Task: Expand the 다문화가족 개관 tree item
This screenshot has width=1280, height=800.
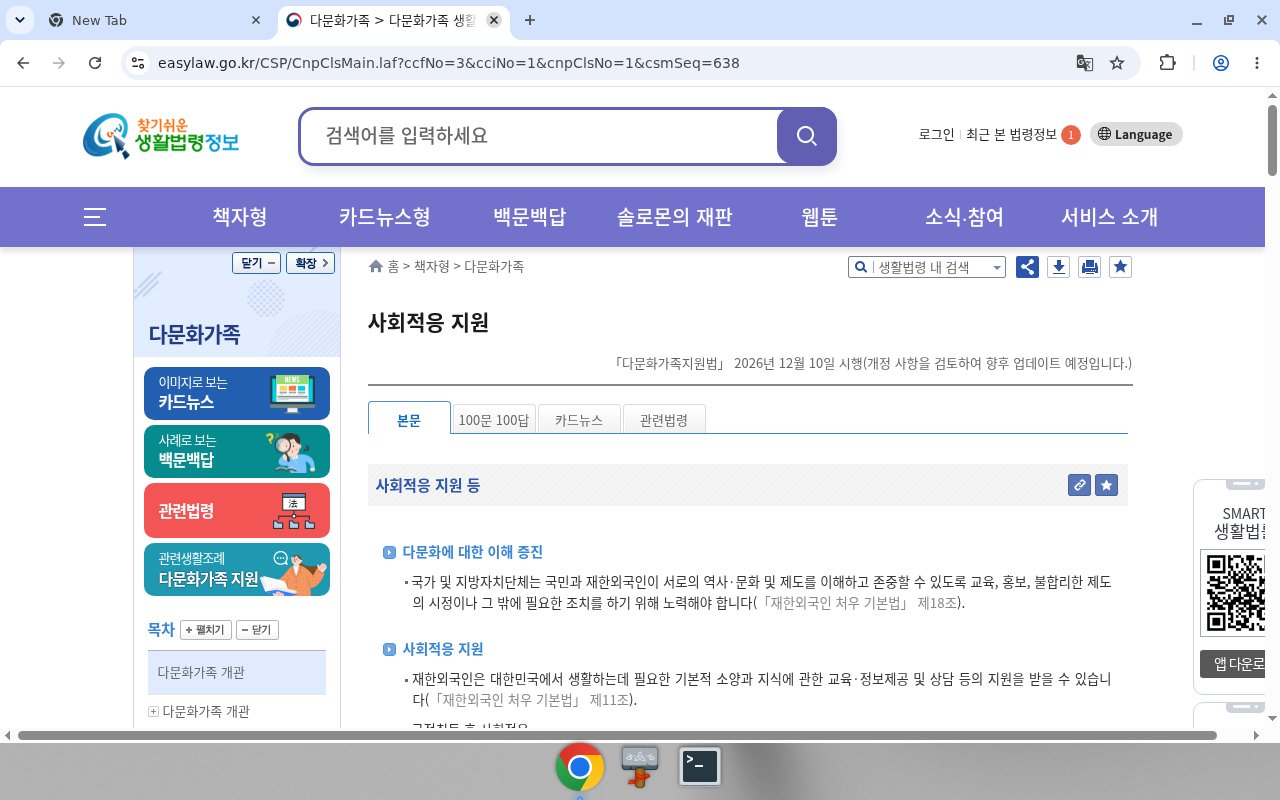Action: pos(153,712)
